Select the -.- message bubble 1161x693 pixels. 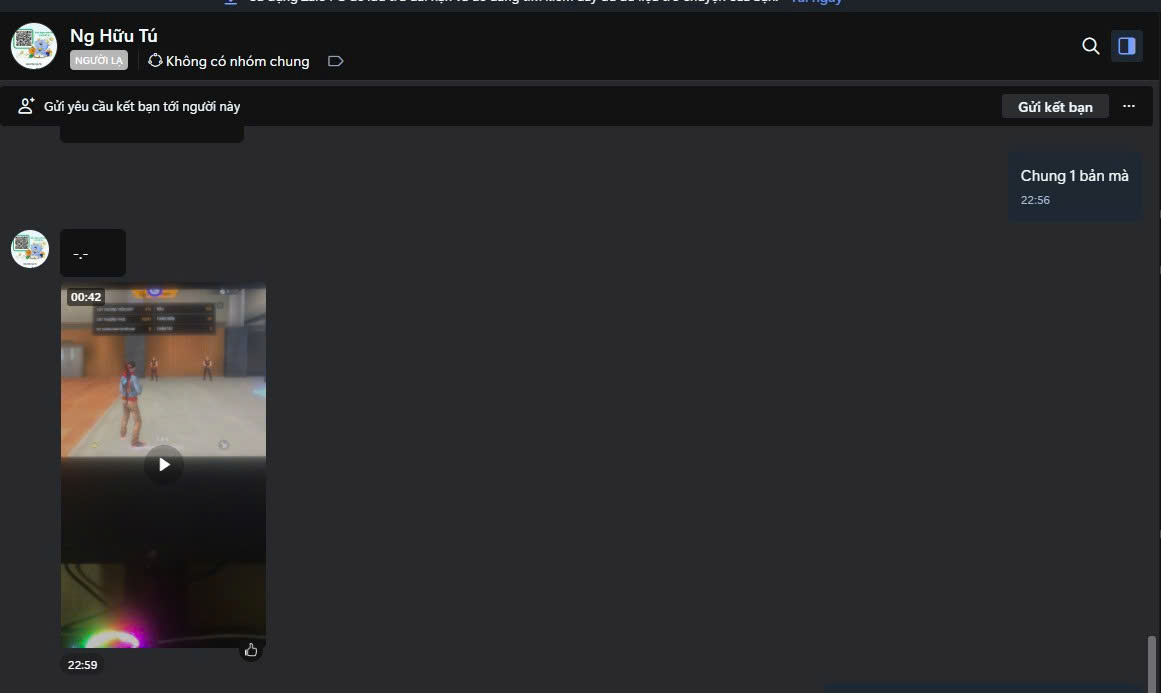coord(93,253)
